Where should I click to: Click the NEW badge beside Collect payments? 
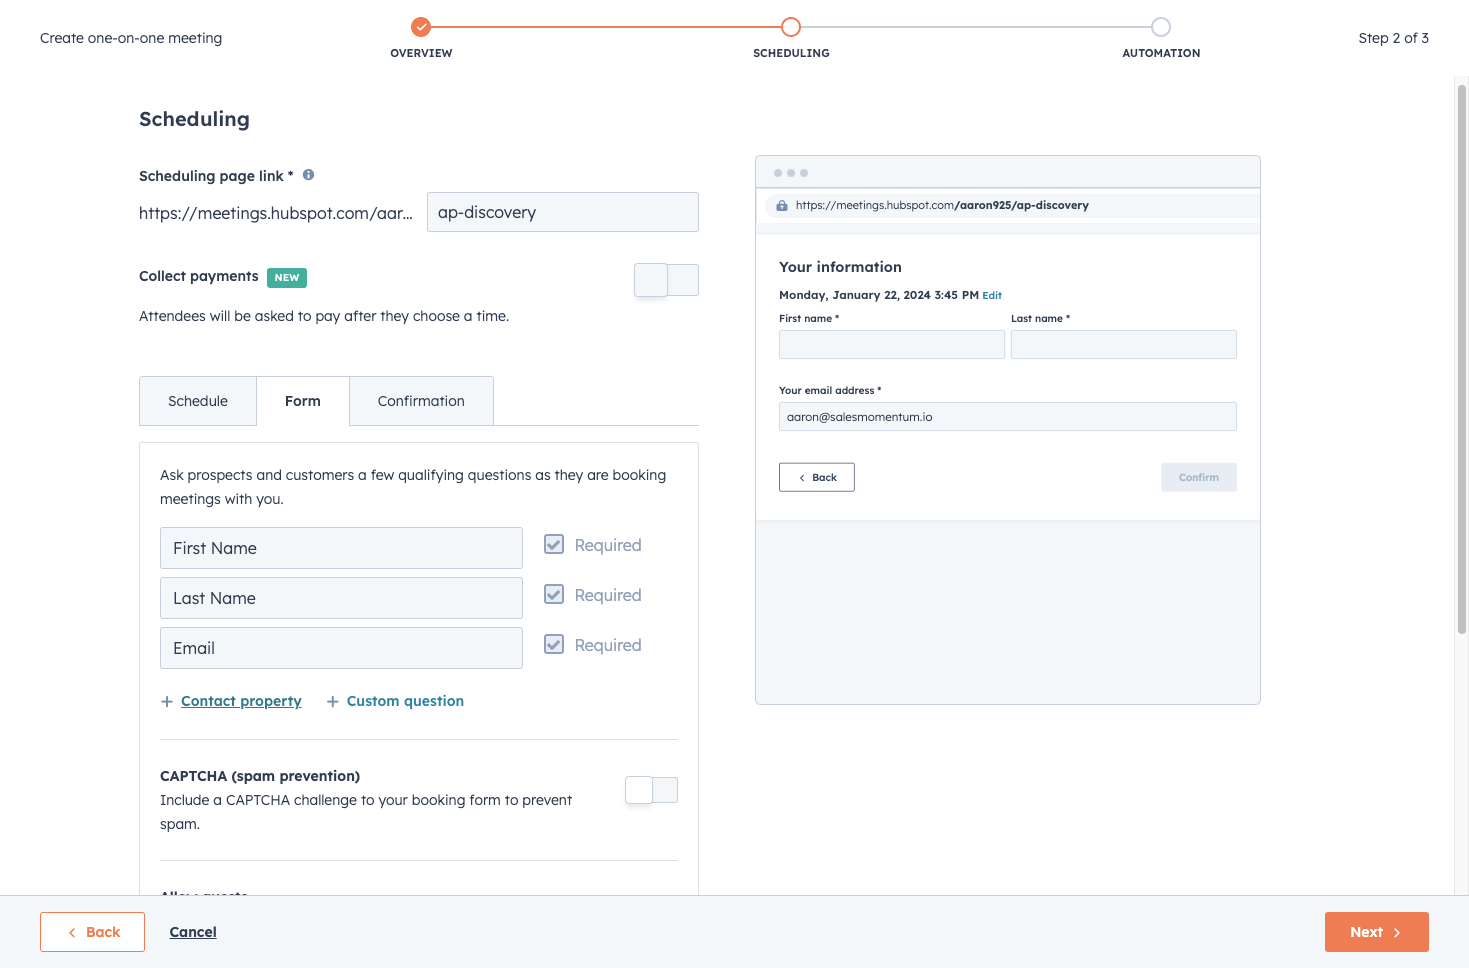click(x=287, y=278)
